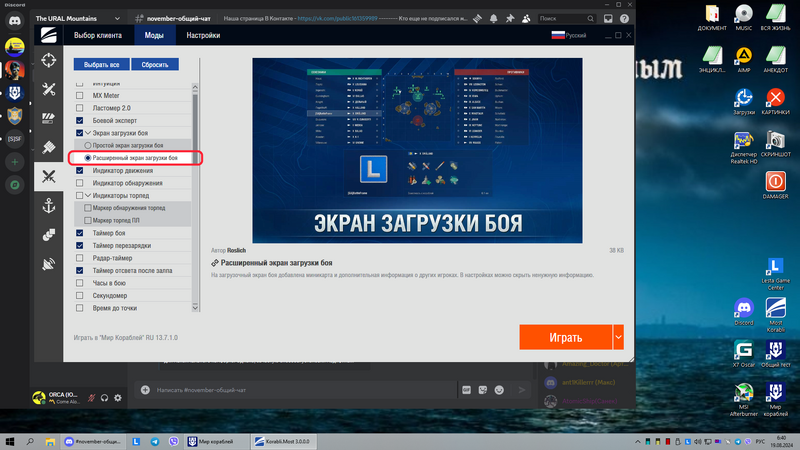The image size is (800, 450).
Task: Enable Маркер торпед ПЛ checkbox
Action: click(88, 220)
